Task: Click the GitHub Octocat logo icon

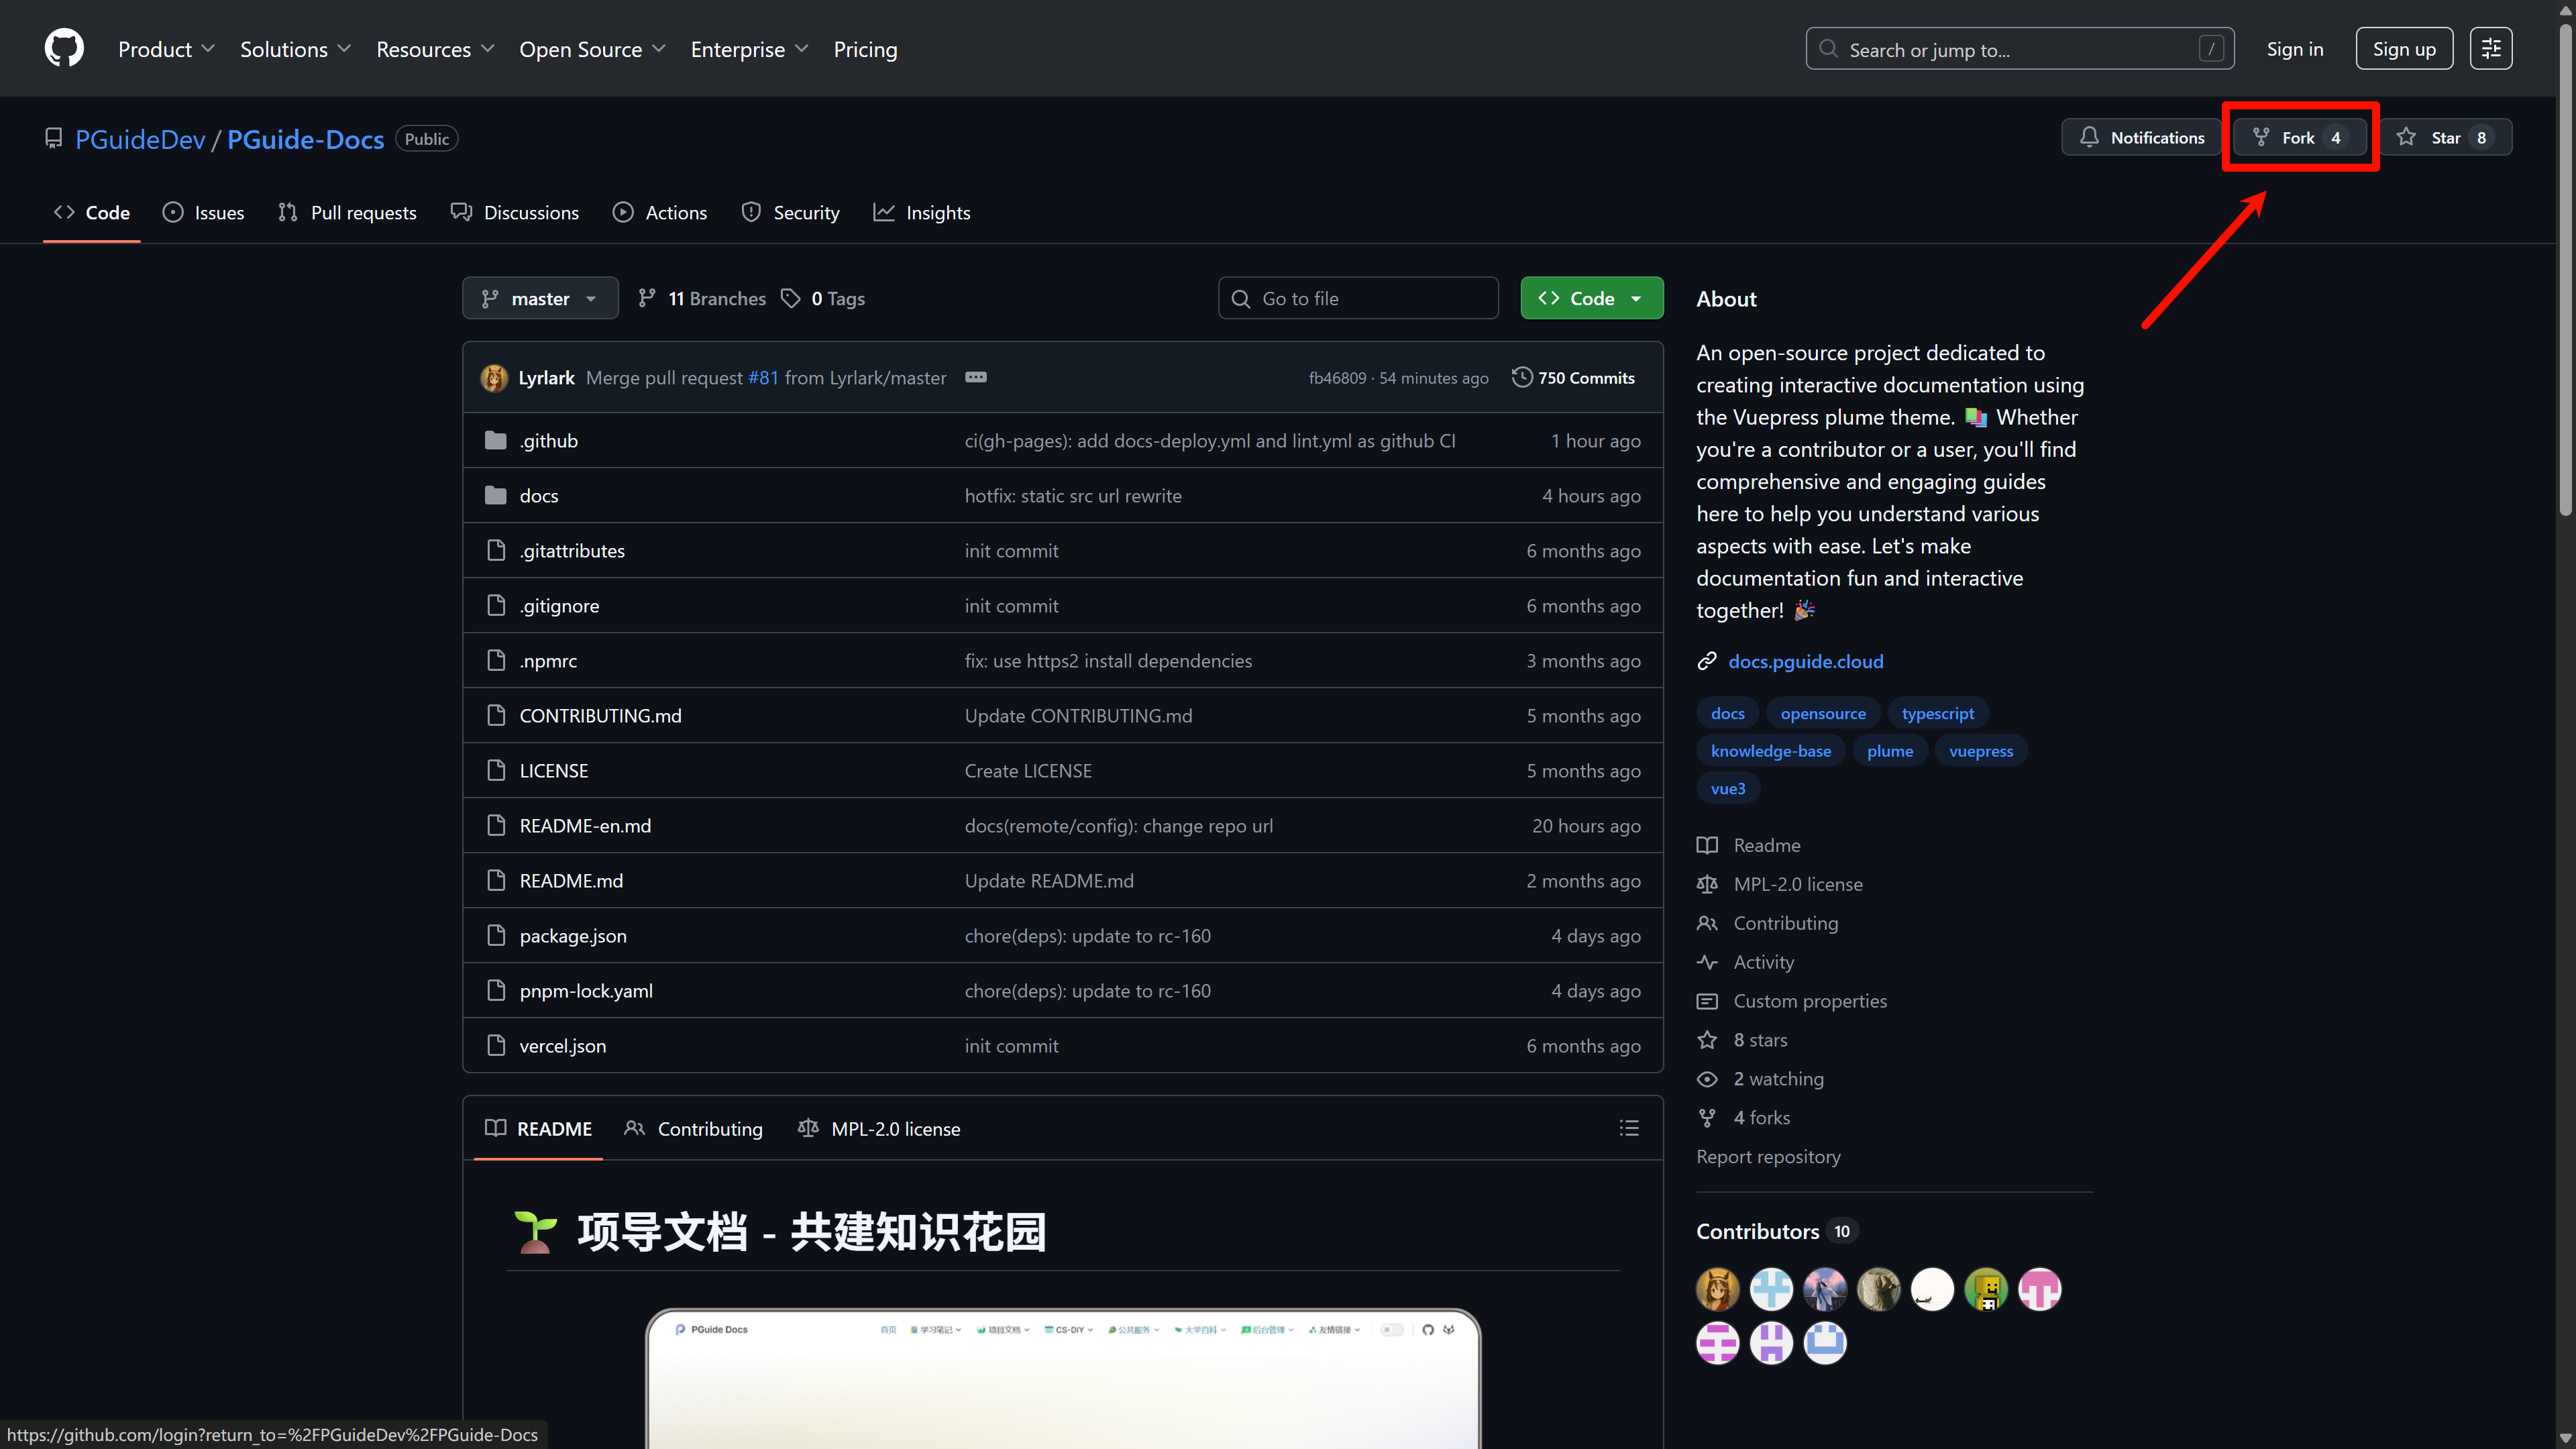Action: tap(64, 48)
